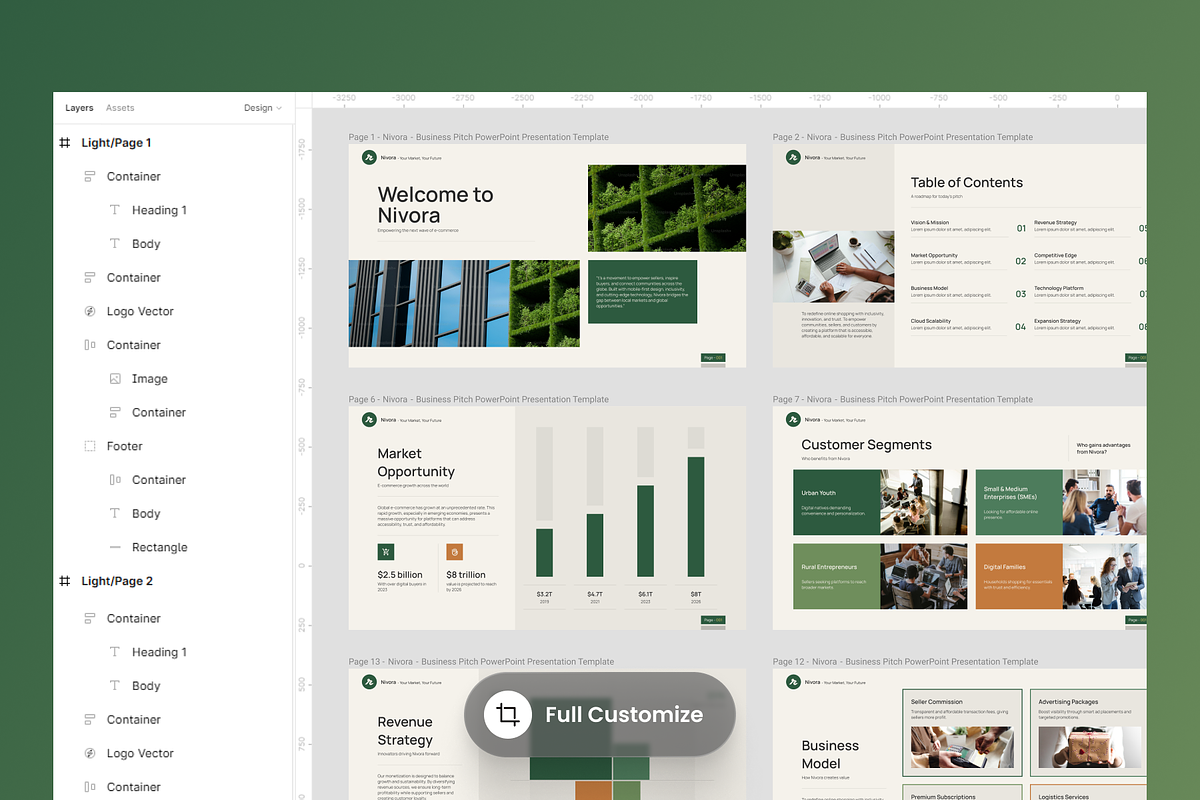Viewport: 1200px width, 800px height.
Task: Select the Page 13 frame label on canvas
Action: (481, 661)
